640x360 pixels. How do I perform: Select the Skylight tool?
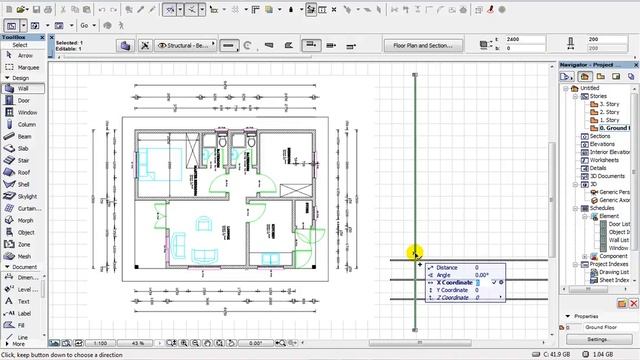[x=23, y=196]
